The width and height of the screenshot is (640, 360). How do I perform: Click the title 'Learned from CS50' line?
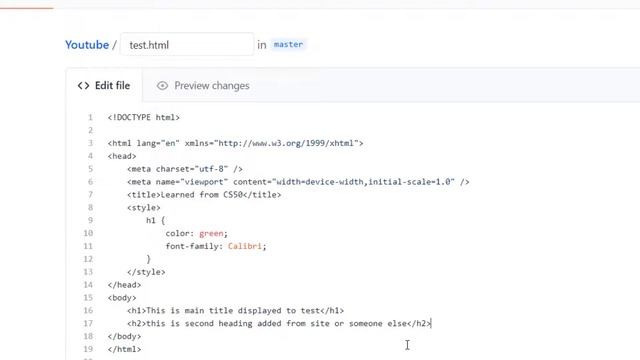click(204, 194)
